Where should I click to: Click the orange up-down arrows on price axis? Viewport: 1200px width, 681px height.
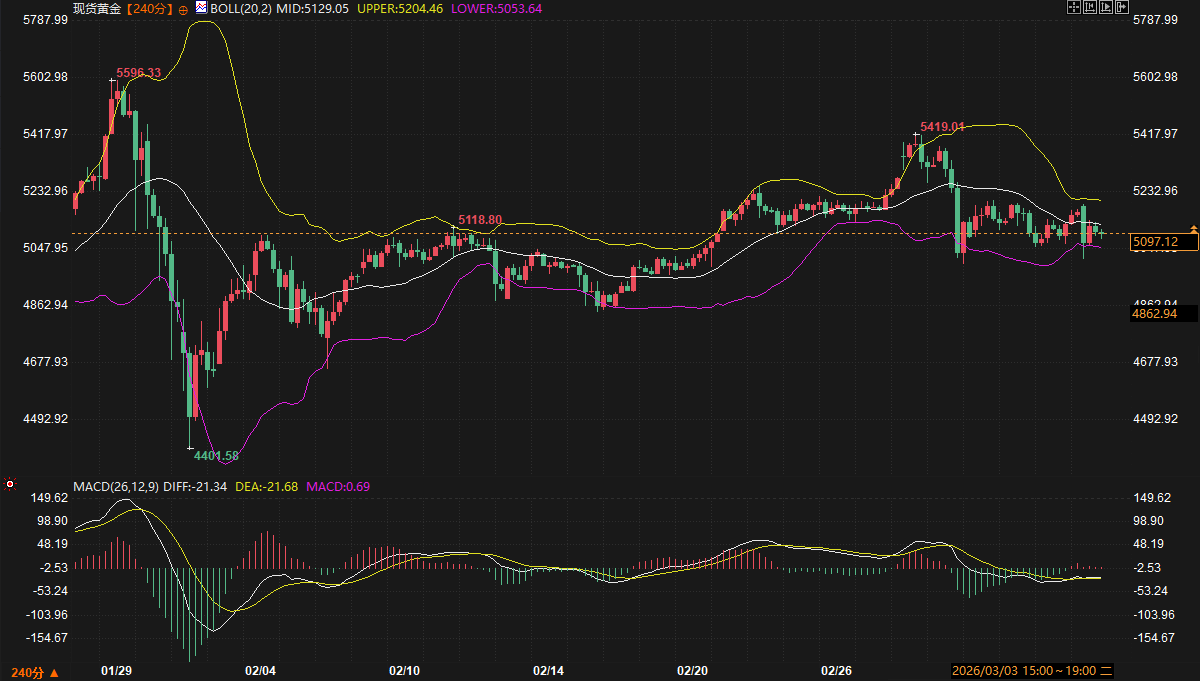point(1194,230)
